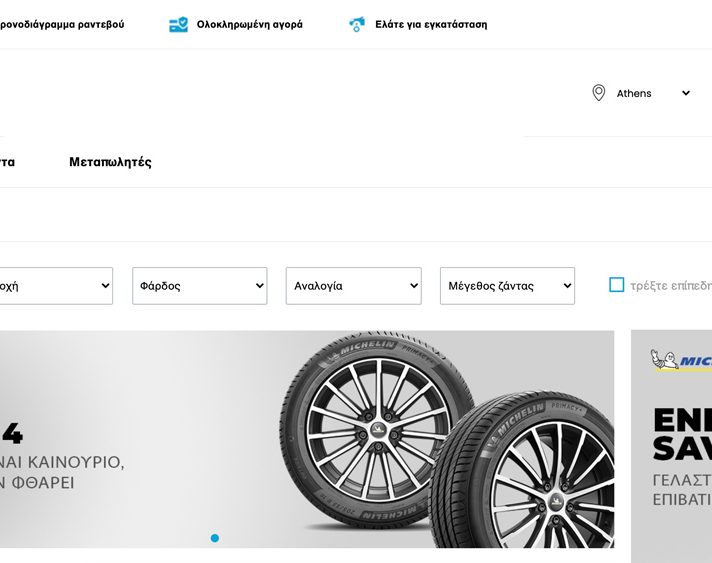Screen dimensions: 712x563
Task: Open the partially visible dropdown ending in 'οχή'
Action: [x=56, y=286]
